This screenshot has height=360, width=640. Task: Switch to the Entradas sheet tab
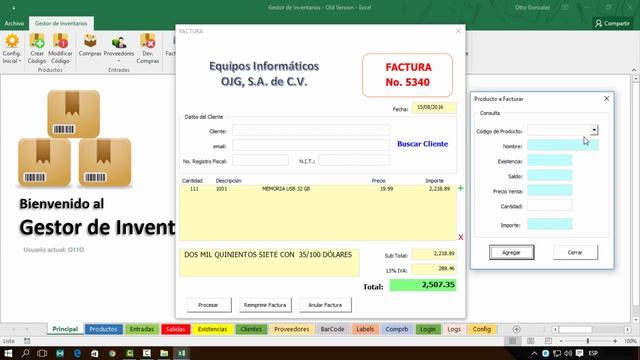click(x=142, y=329)
